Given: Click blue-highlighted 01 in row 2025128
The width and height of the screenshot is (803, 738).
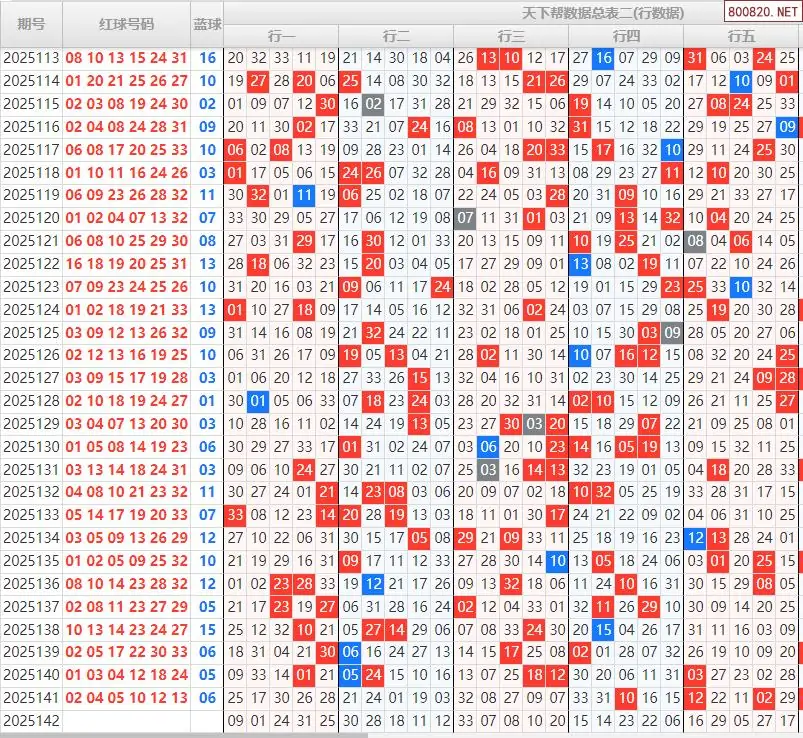Looking at the screenshot, I should tap(258, 400).
